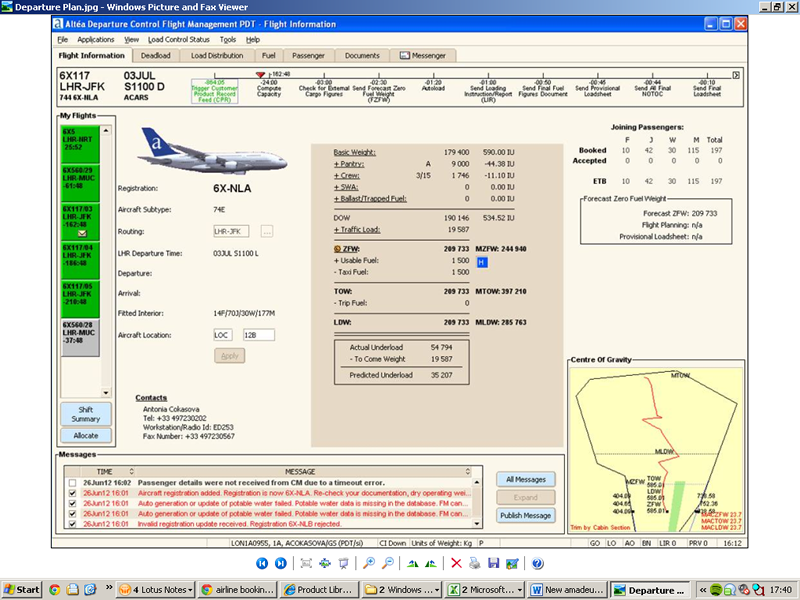This screenshot has height=600, width=800.
Task: Click the next image arrow in viewer toolbar
Action: [x=281, y=563]
